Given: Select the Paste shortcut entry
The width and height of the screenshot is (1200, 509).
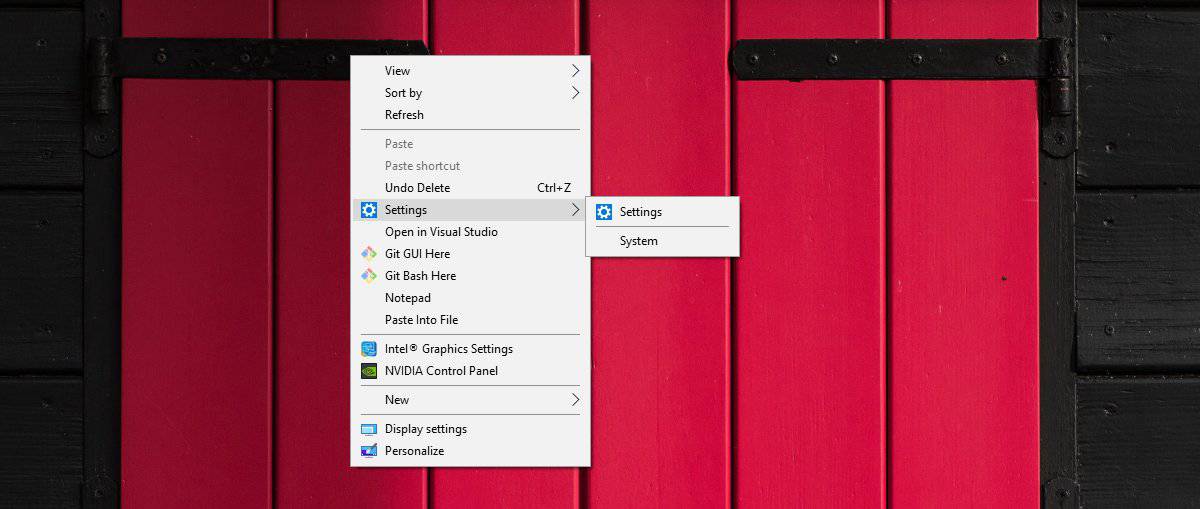Looking at the screenshot, I should point(470,166).
